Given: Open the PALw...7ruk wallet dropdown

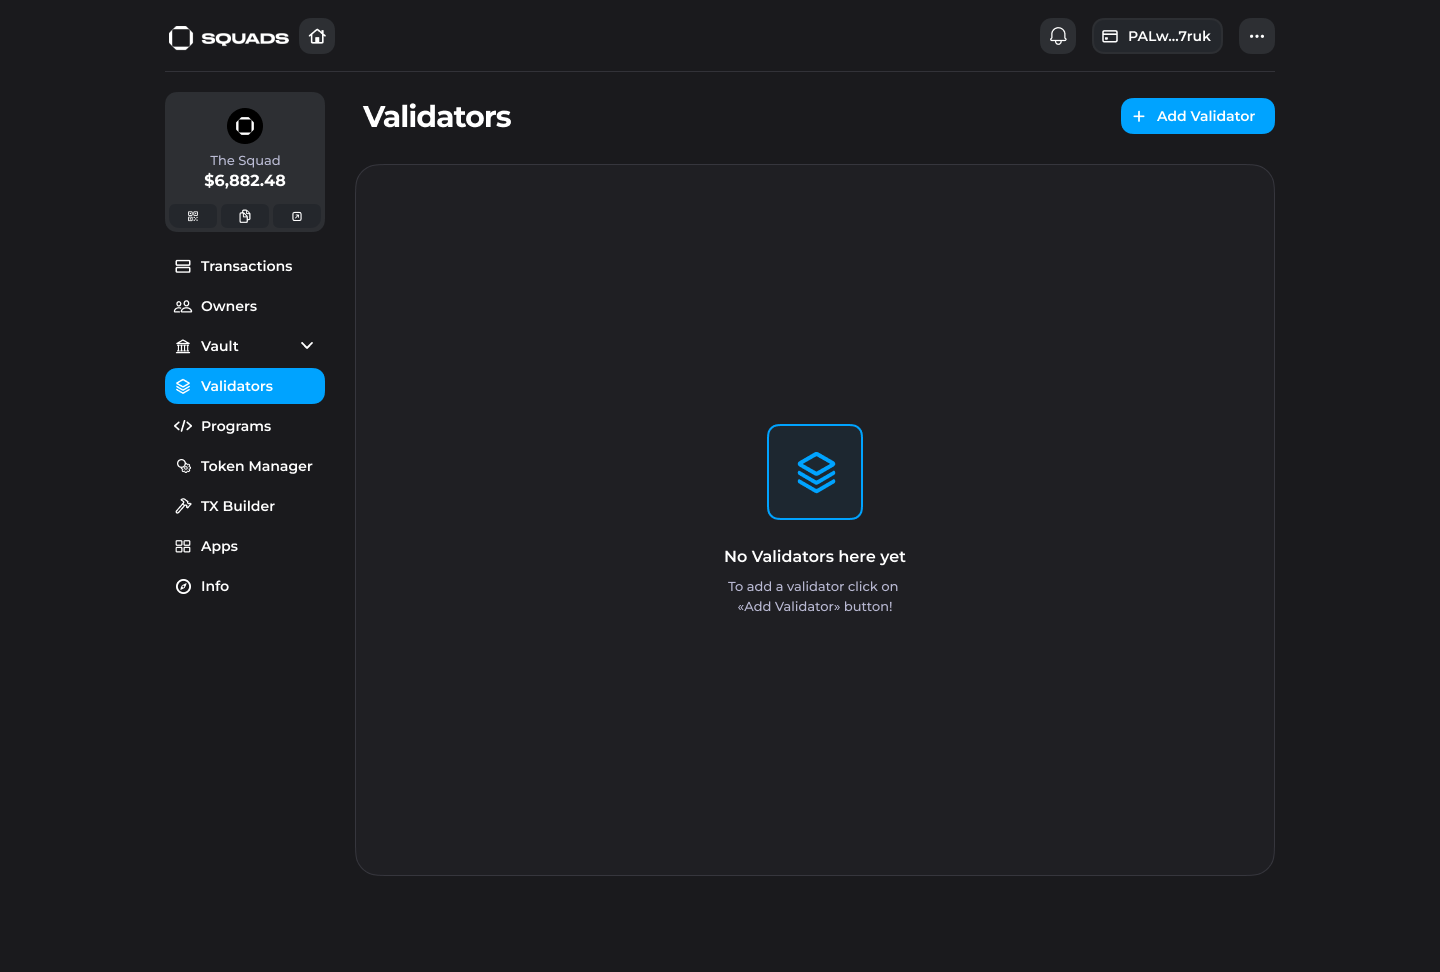Looking at the screenshot, I should [x=1157, y=36].
